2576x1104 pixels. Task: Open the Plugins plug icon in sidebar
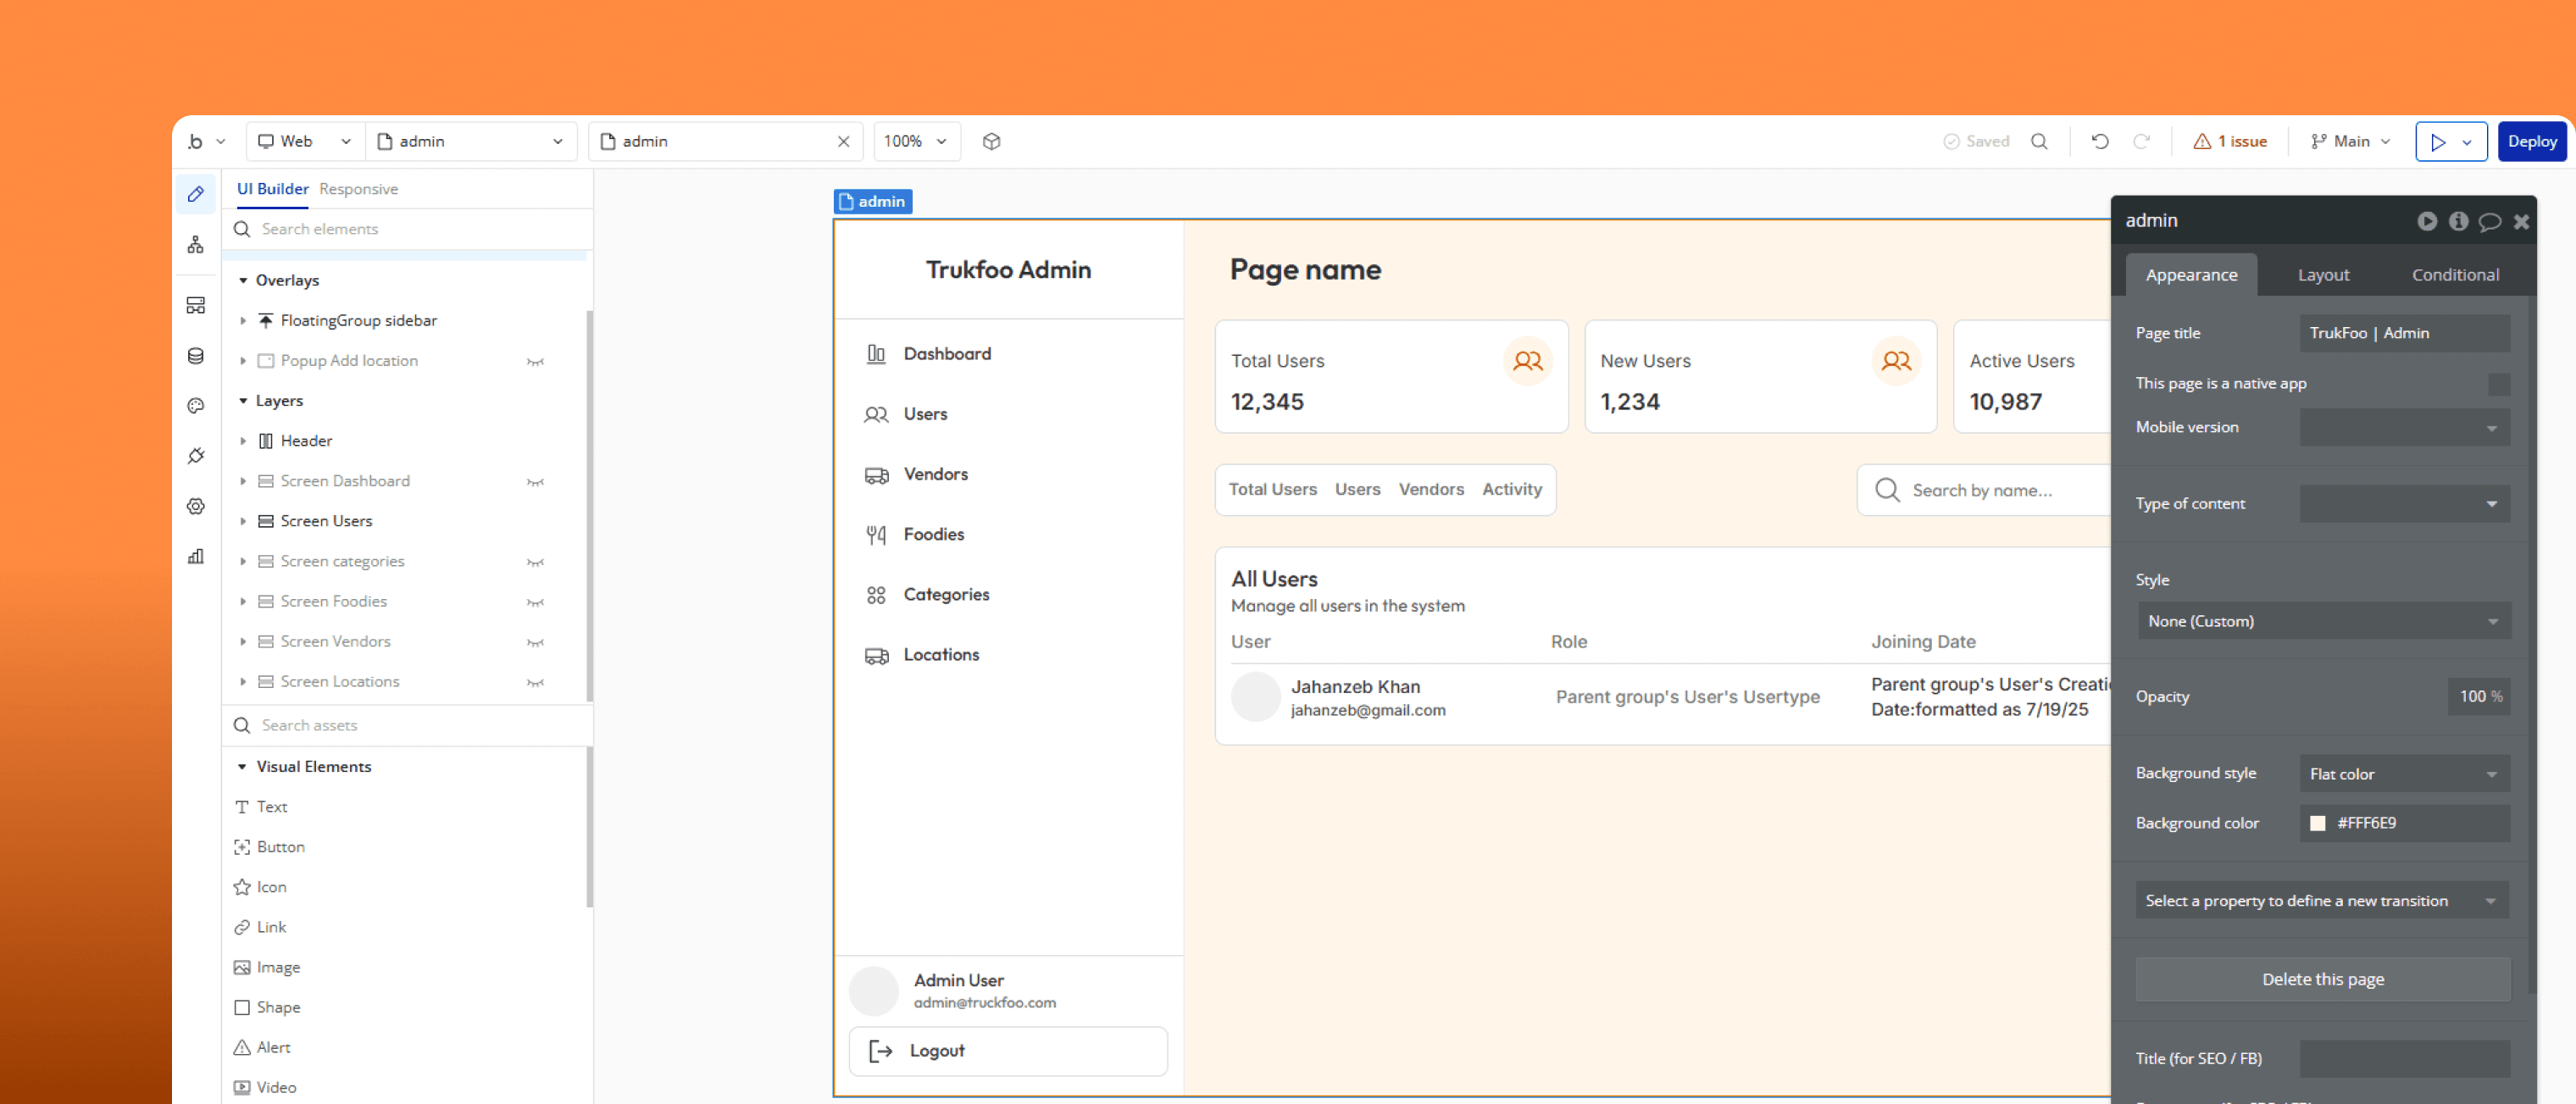196,456
